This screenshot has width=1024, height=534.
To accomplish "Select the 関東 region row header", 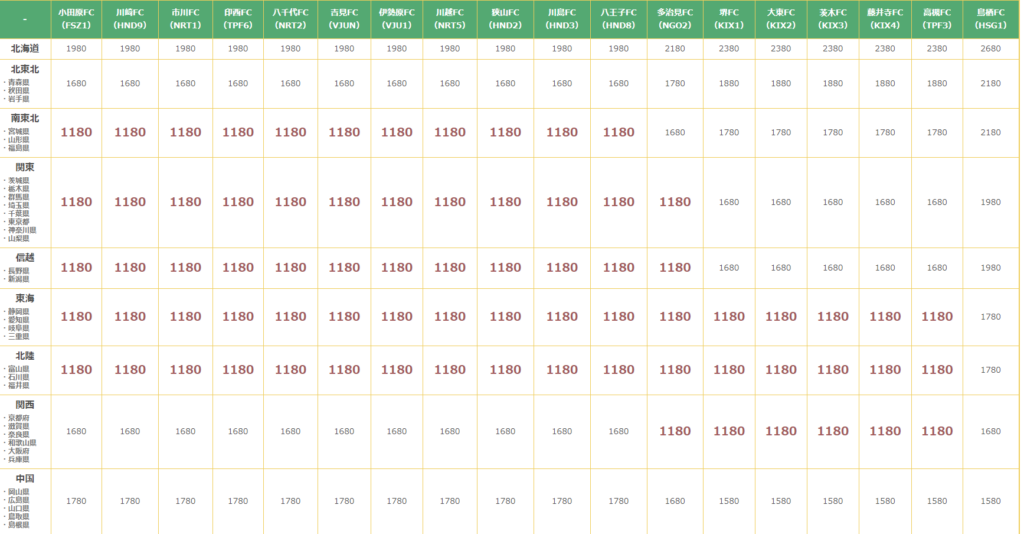I will pos(26,167).
